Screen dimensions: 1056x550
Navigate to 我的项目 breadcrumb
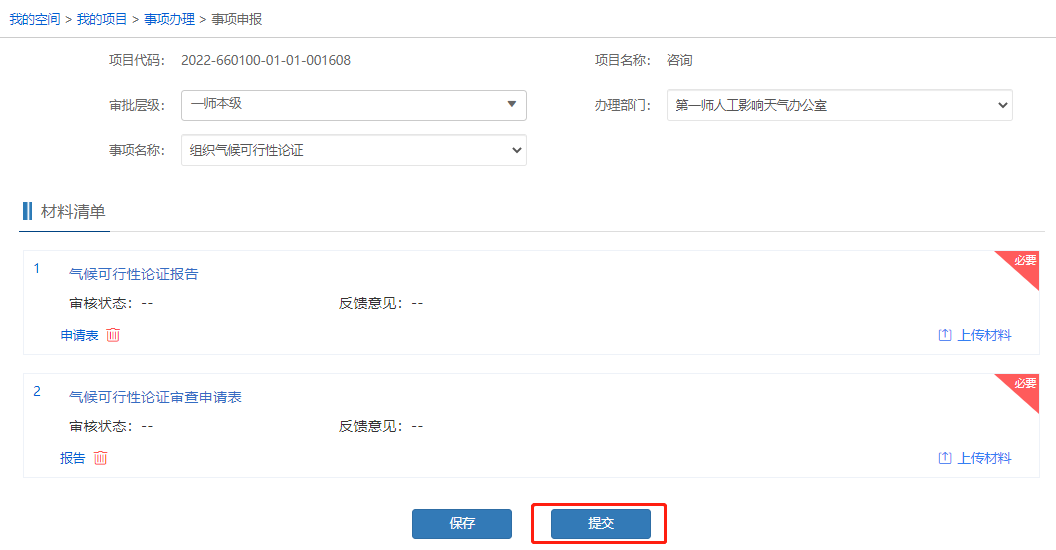tap(102, 20)
